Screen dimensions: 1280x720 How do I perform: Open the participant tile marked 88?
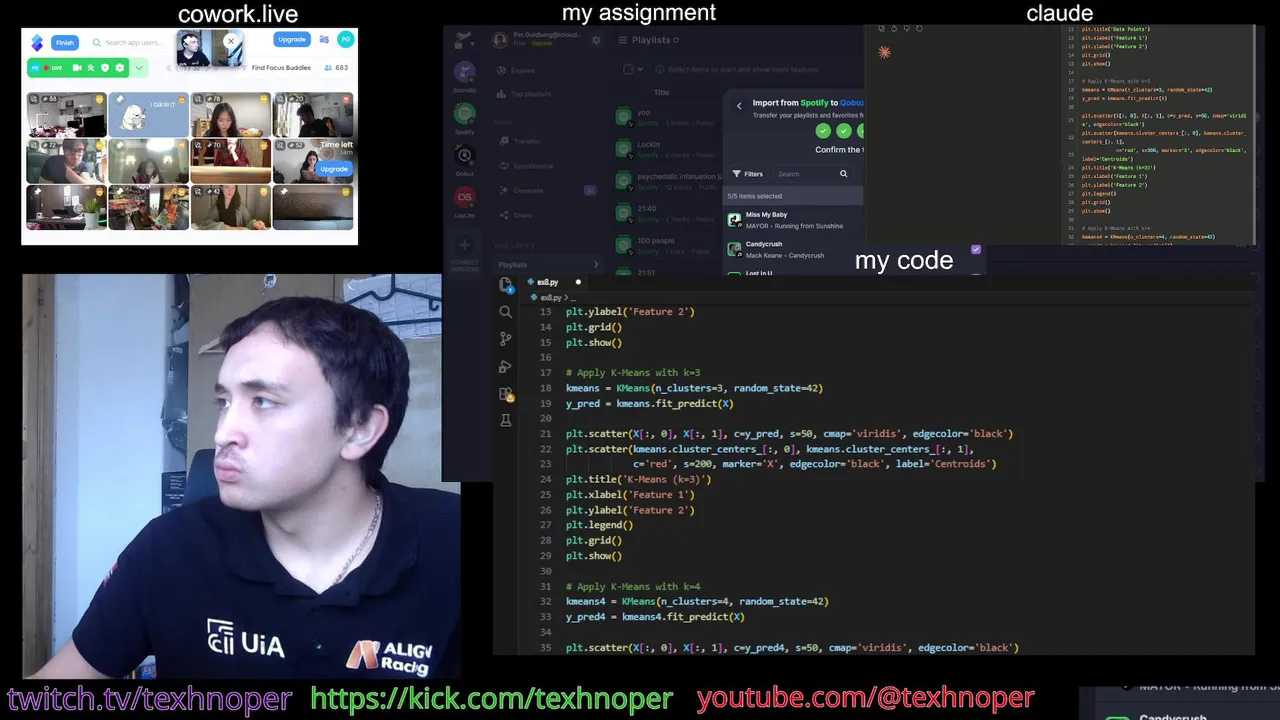[x=66, y=114]
